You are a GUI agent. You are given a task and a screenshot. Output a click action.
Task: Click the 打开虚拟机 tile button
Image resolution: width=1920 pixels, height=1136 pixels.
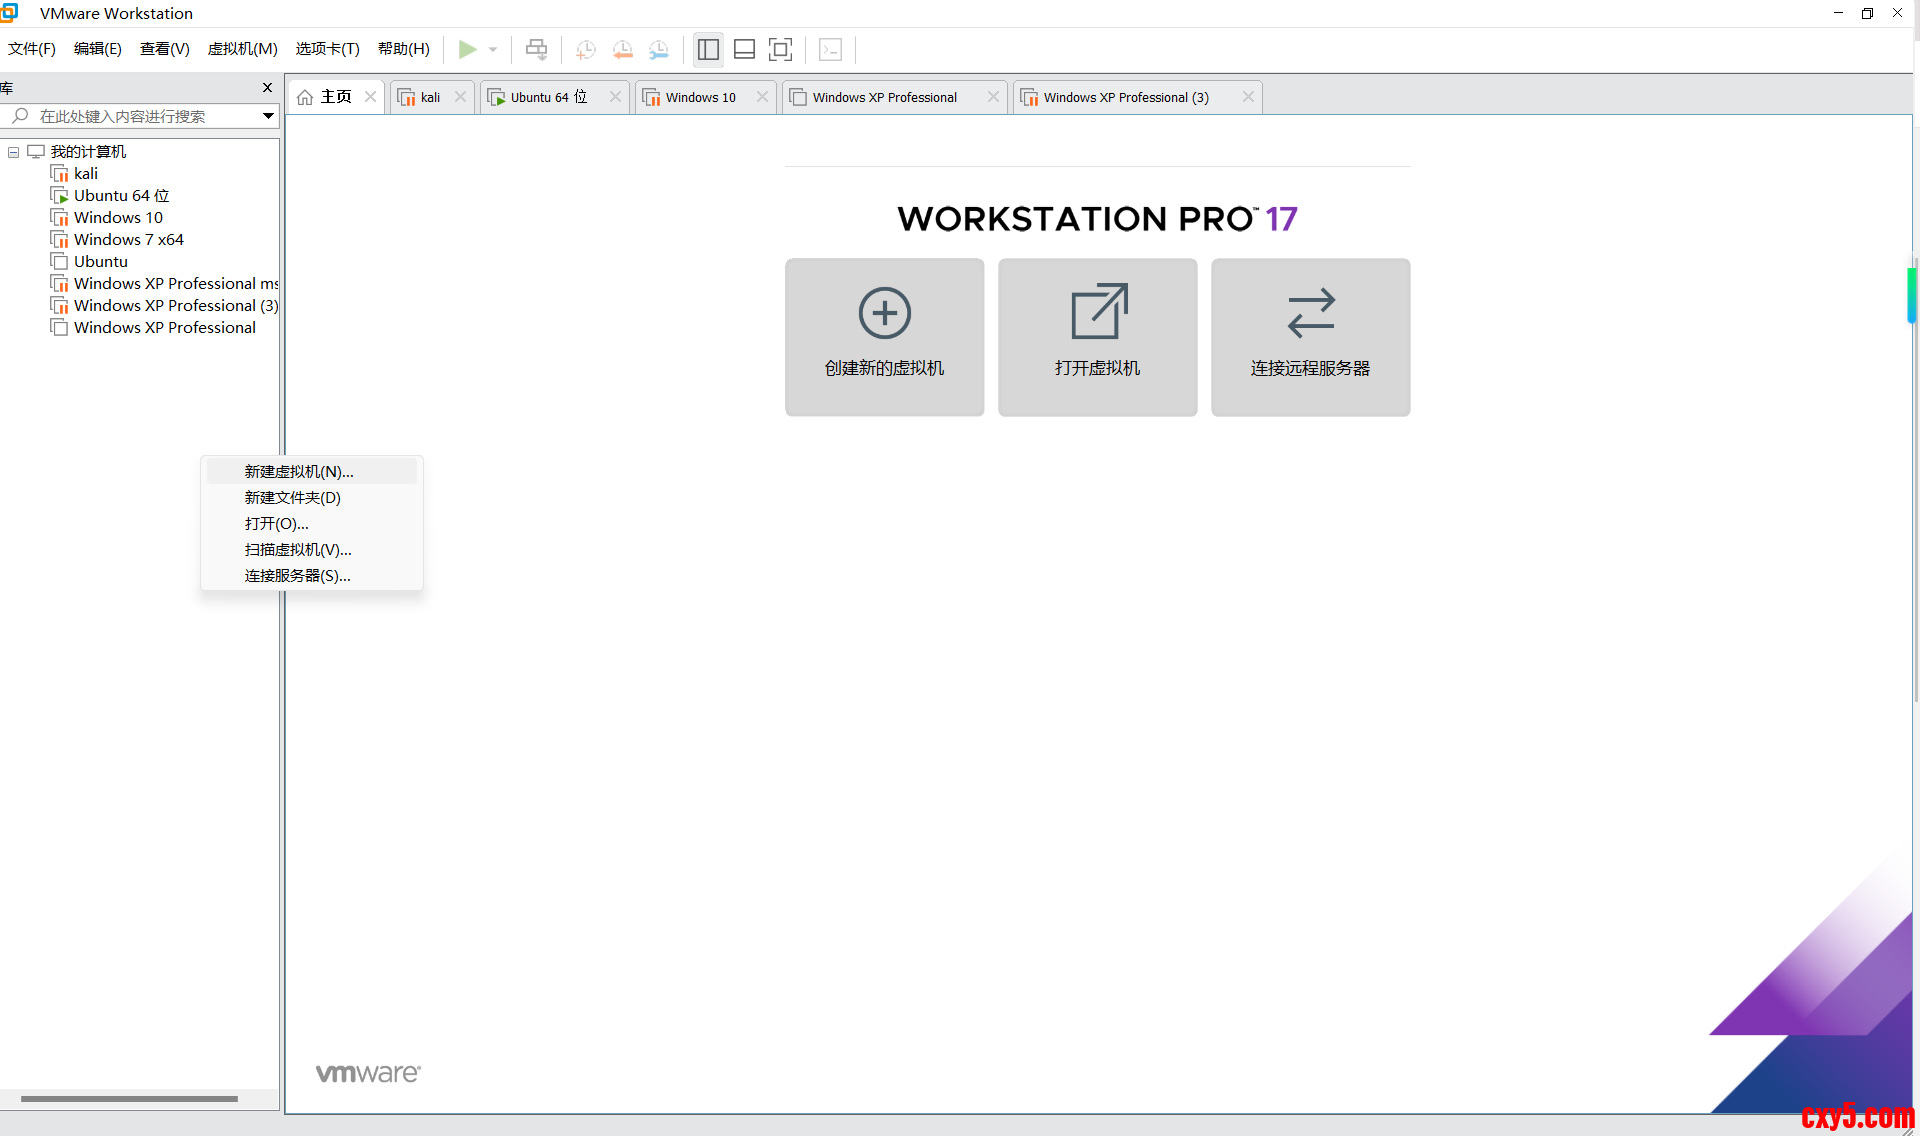1097,337
